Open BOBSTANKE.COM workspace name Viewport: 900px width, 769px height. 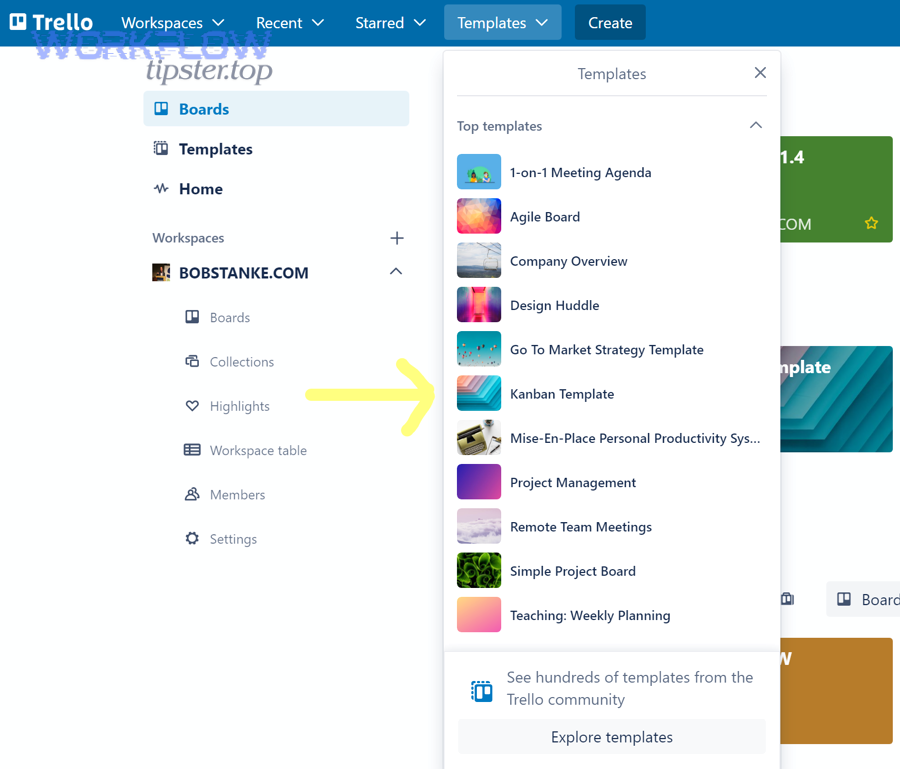pyautogui.click(x=243, y=273)
